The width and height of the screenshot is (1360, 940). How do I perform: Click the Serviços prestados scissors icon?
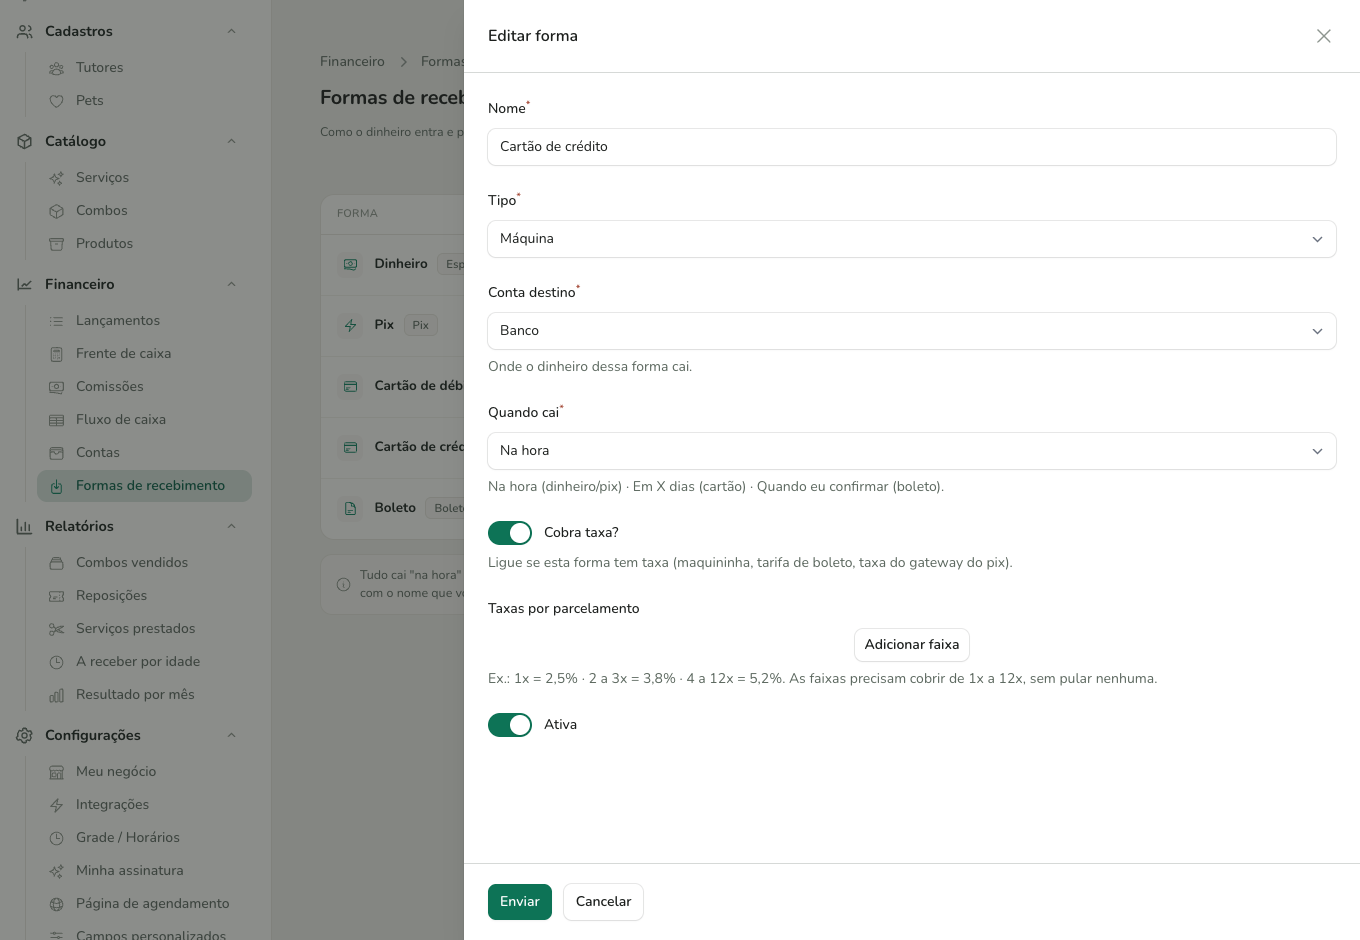point(57,629)
